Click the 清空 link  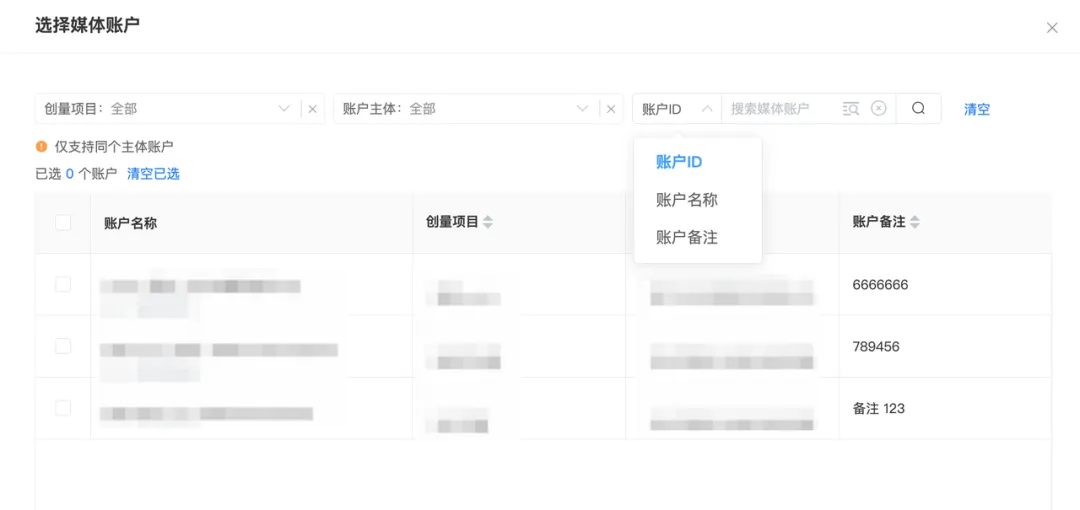coord(977,109)
